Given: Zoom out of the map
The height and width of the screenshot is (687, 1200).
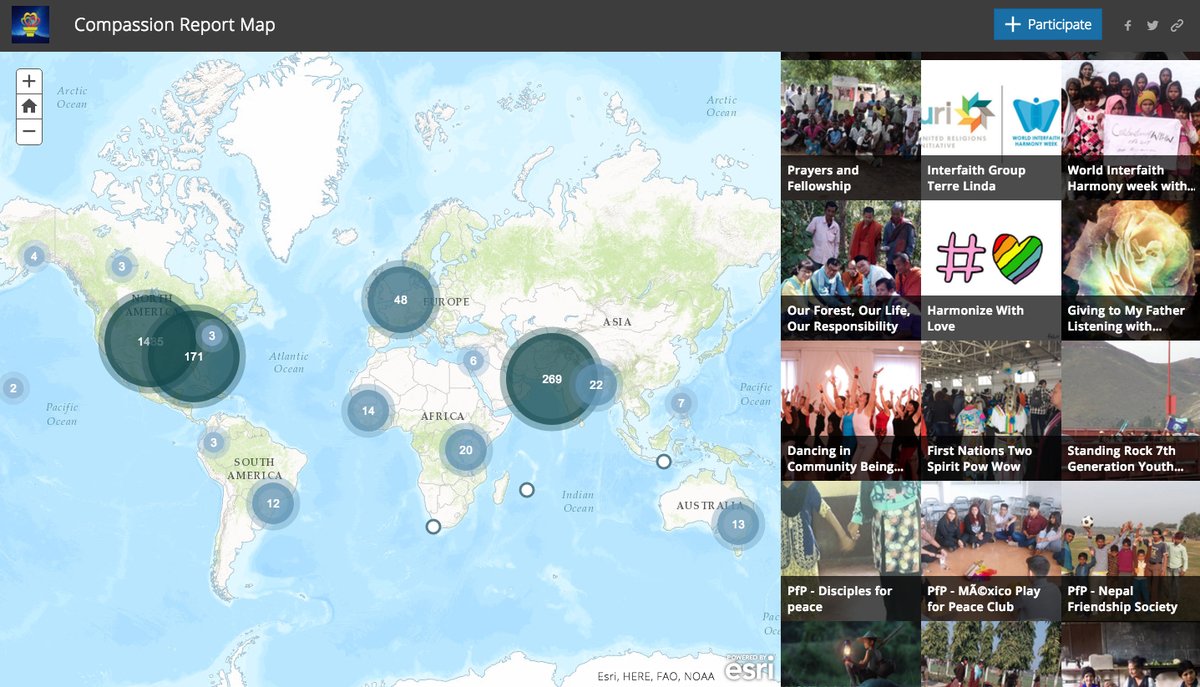Looking at the screenshot, I should 29,131.
